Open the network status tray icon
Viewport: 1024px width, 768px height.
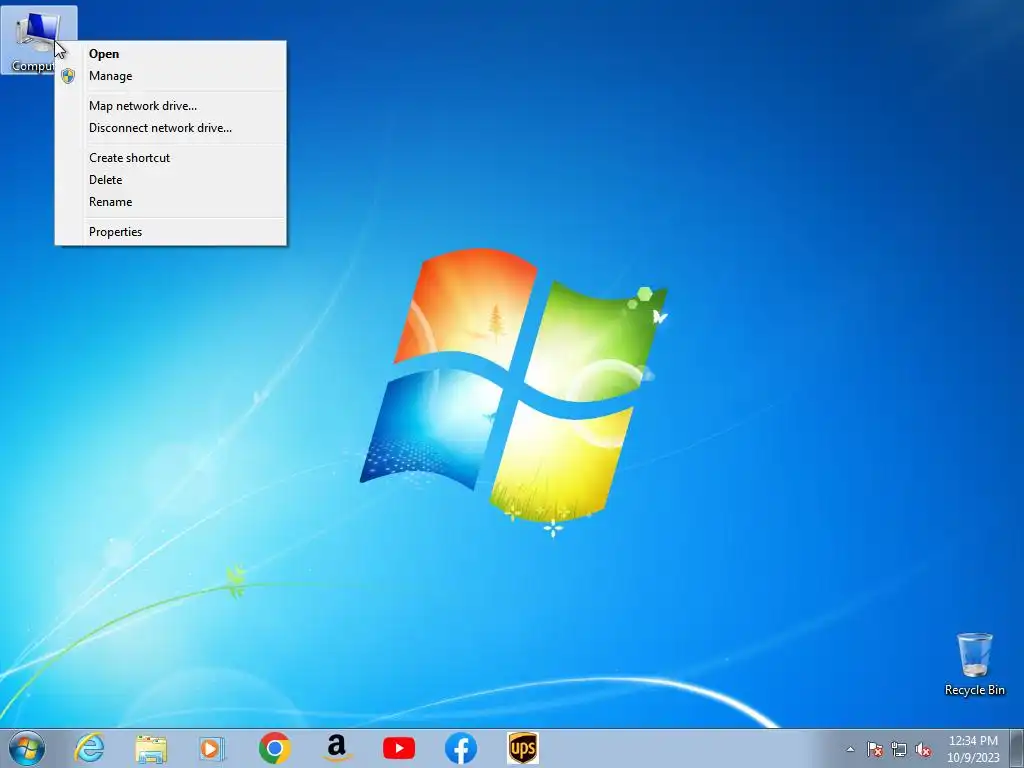pyautogui.click(x=899, y=749)
